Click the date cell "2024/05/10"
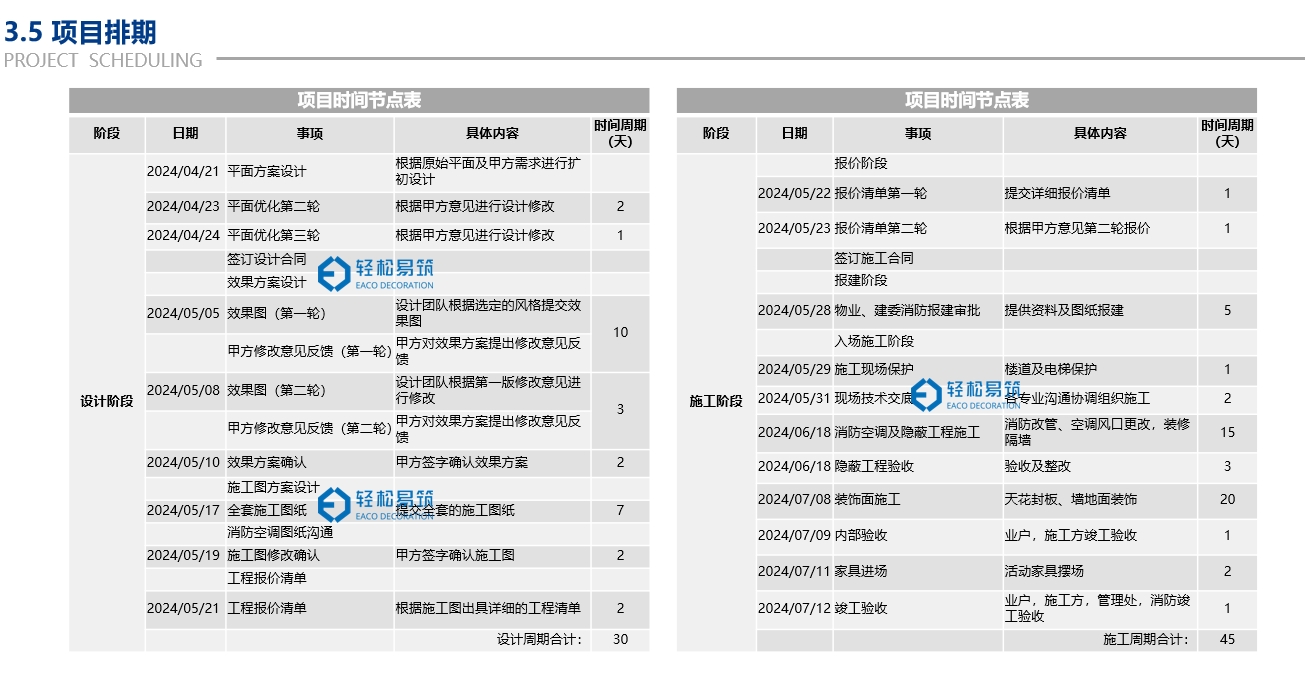This screenshot has height=673, width=1305. pos(183,463)
